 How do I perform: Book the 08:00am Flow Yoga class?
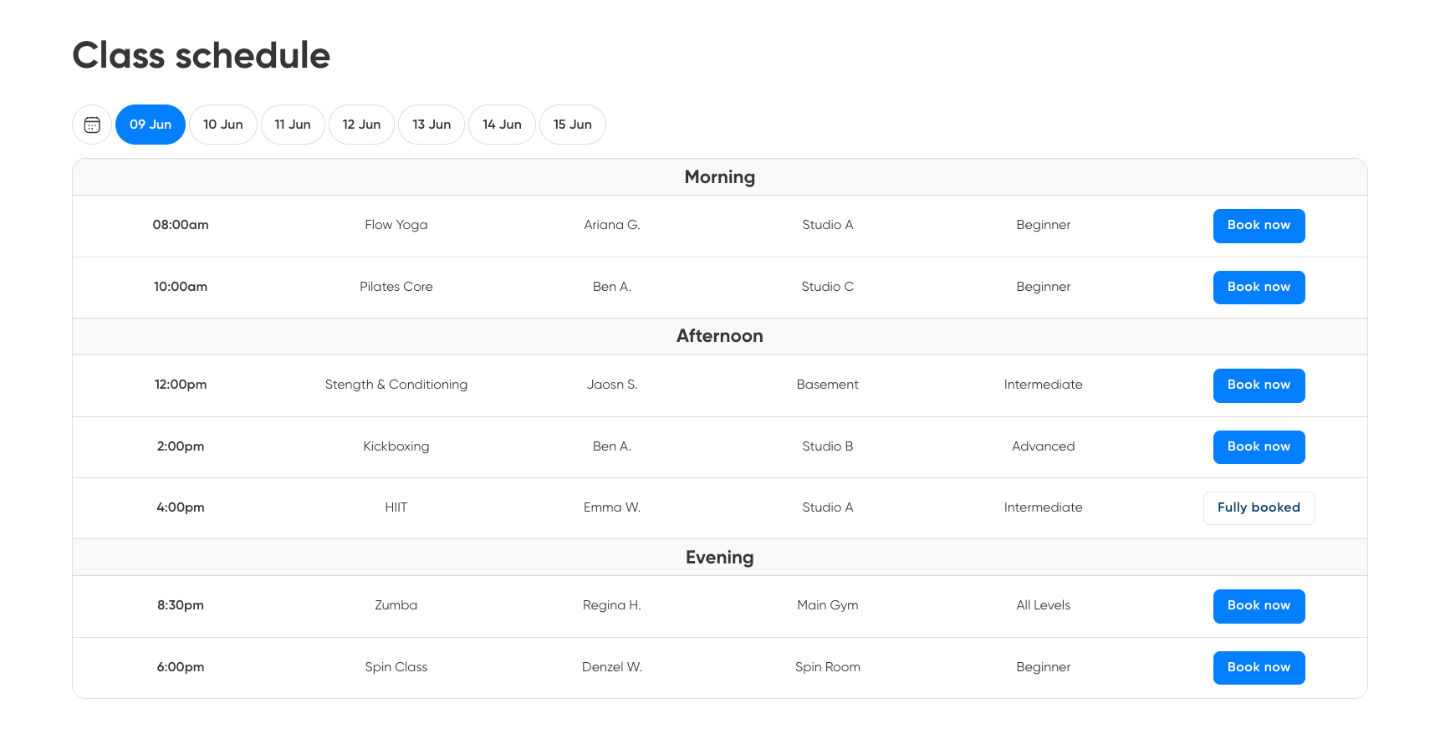pos(1258,226)
